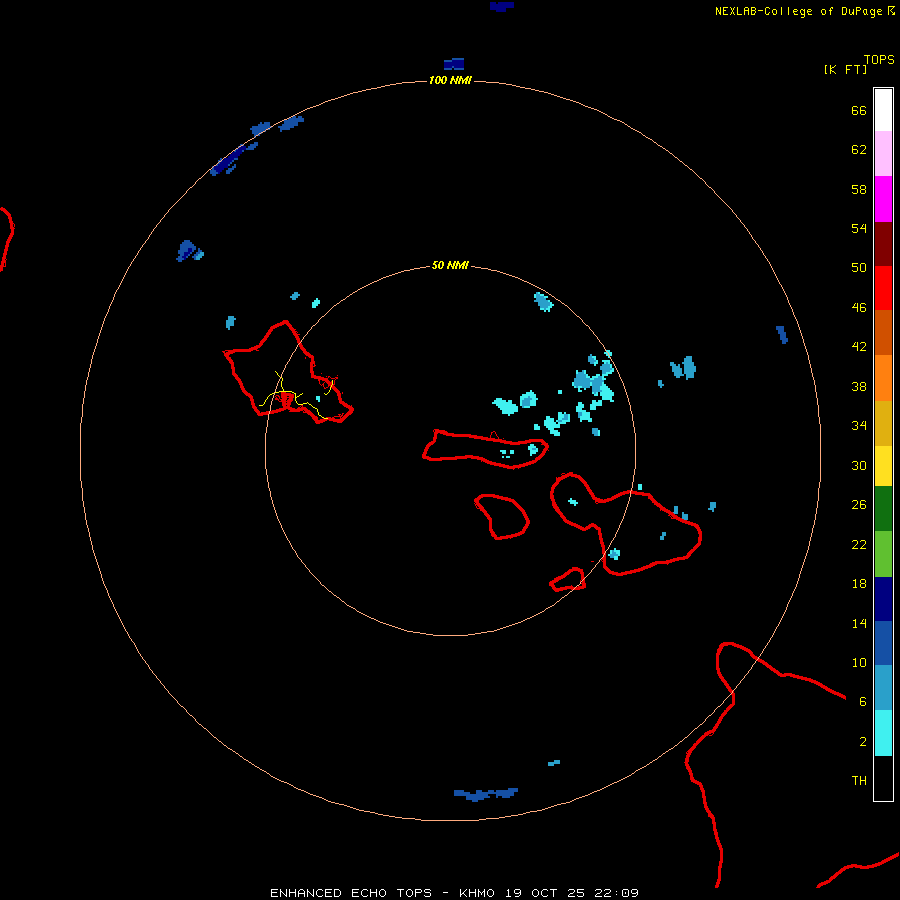
Task: Click the NEXLAB-College of DuPage credit text
Action: click(798, 11)
